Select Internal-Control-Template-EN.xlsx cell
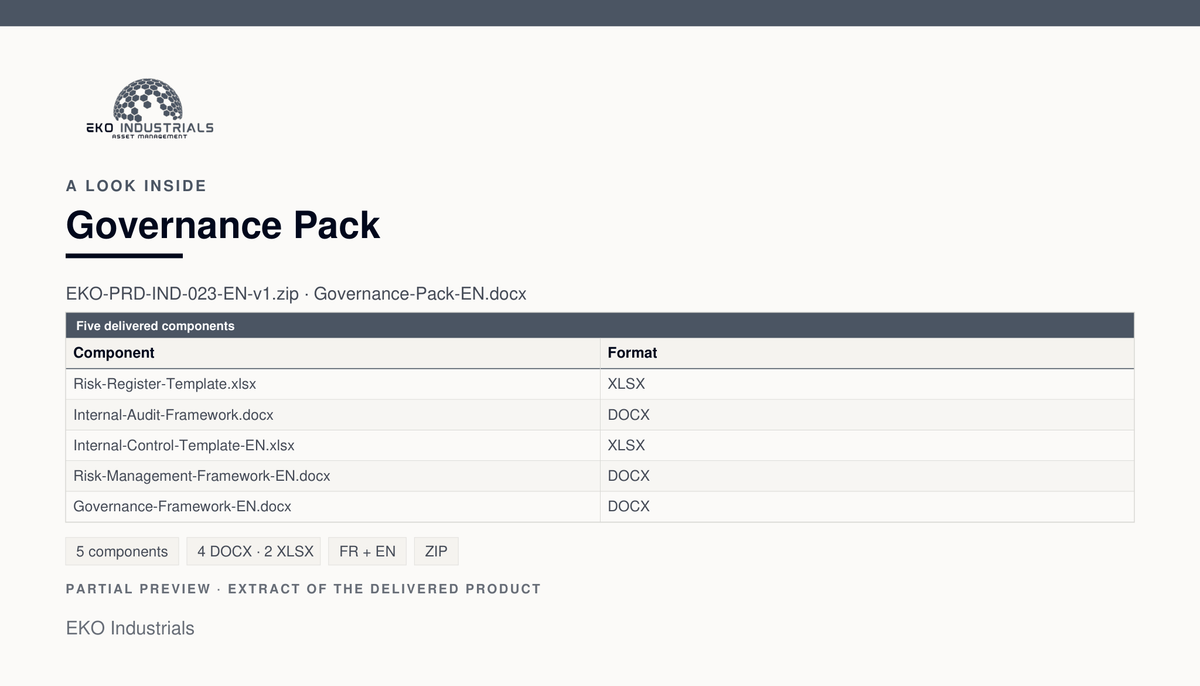Image resolution: width=1200 pixels, height=686 pixels. pos(333,445)
